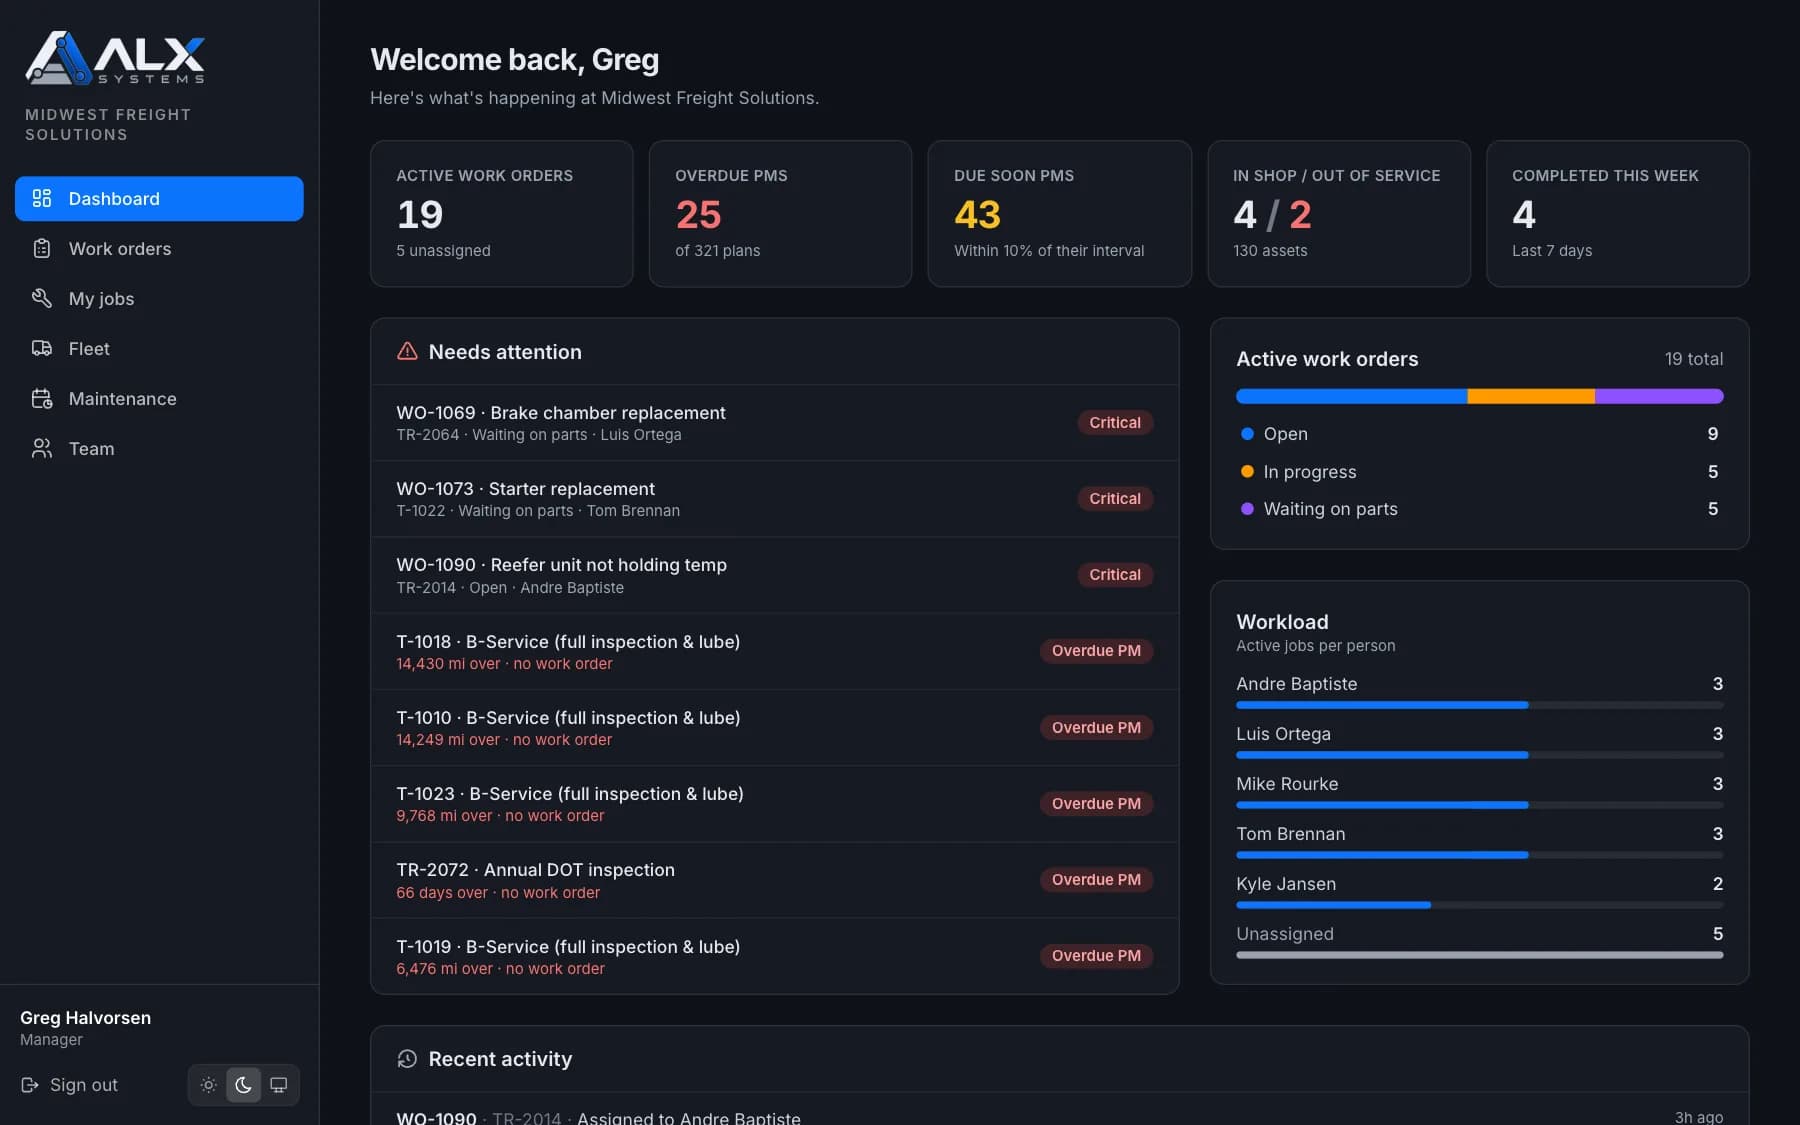1800x1125 pixels.
Task: Open the In Shop / Out of Service card
Action: tap(1339, 213)
